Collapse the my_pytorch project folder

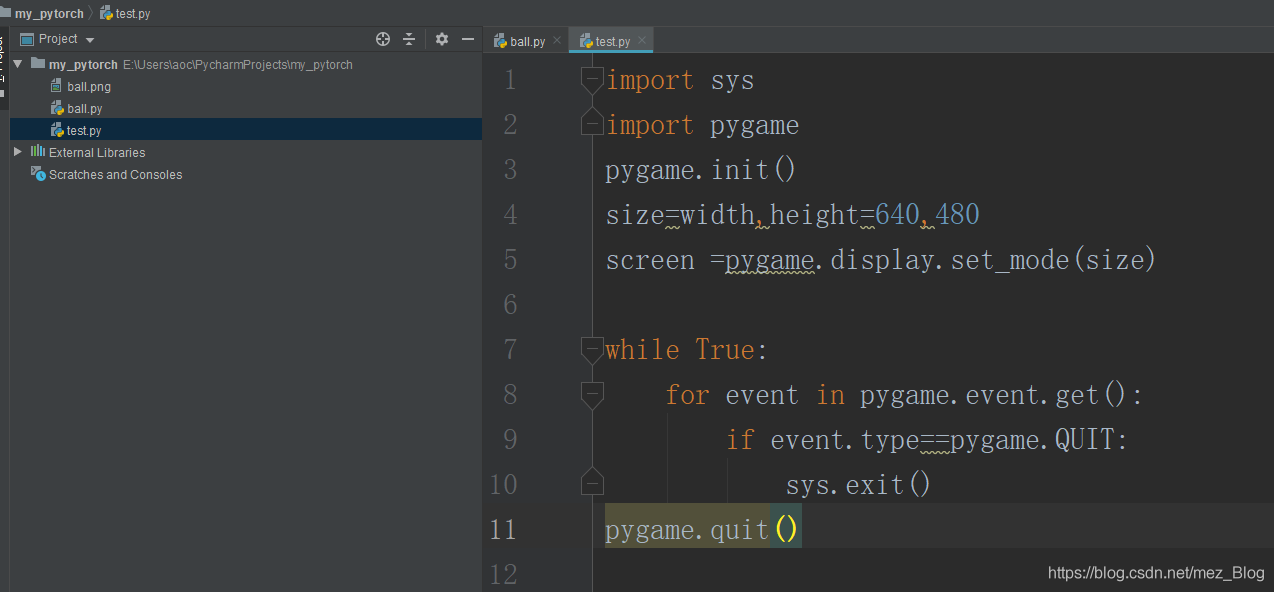pos(17,64)
